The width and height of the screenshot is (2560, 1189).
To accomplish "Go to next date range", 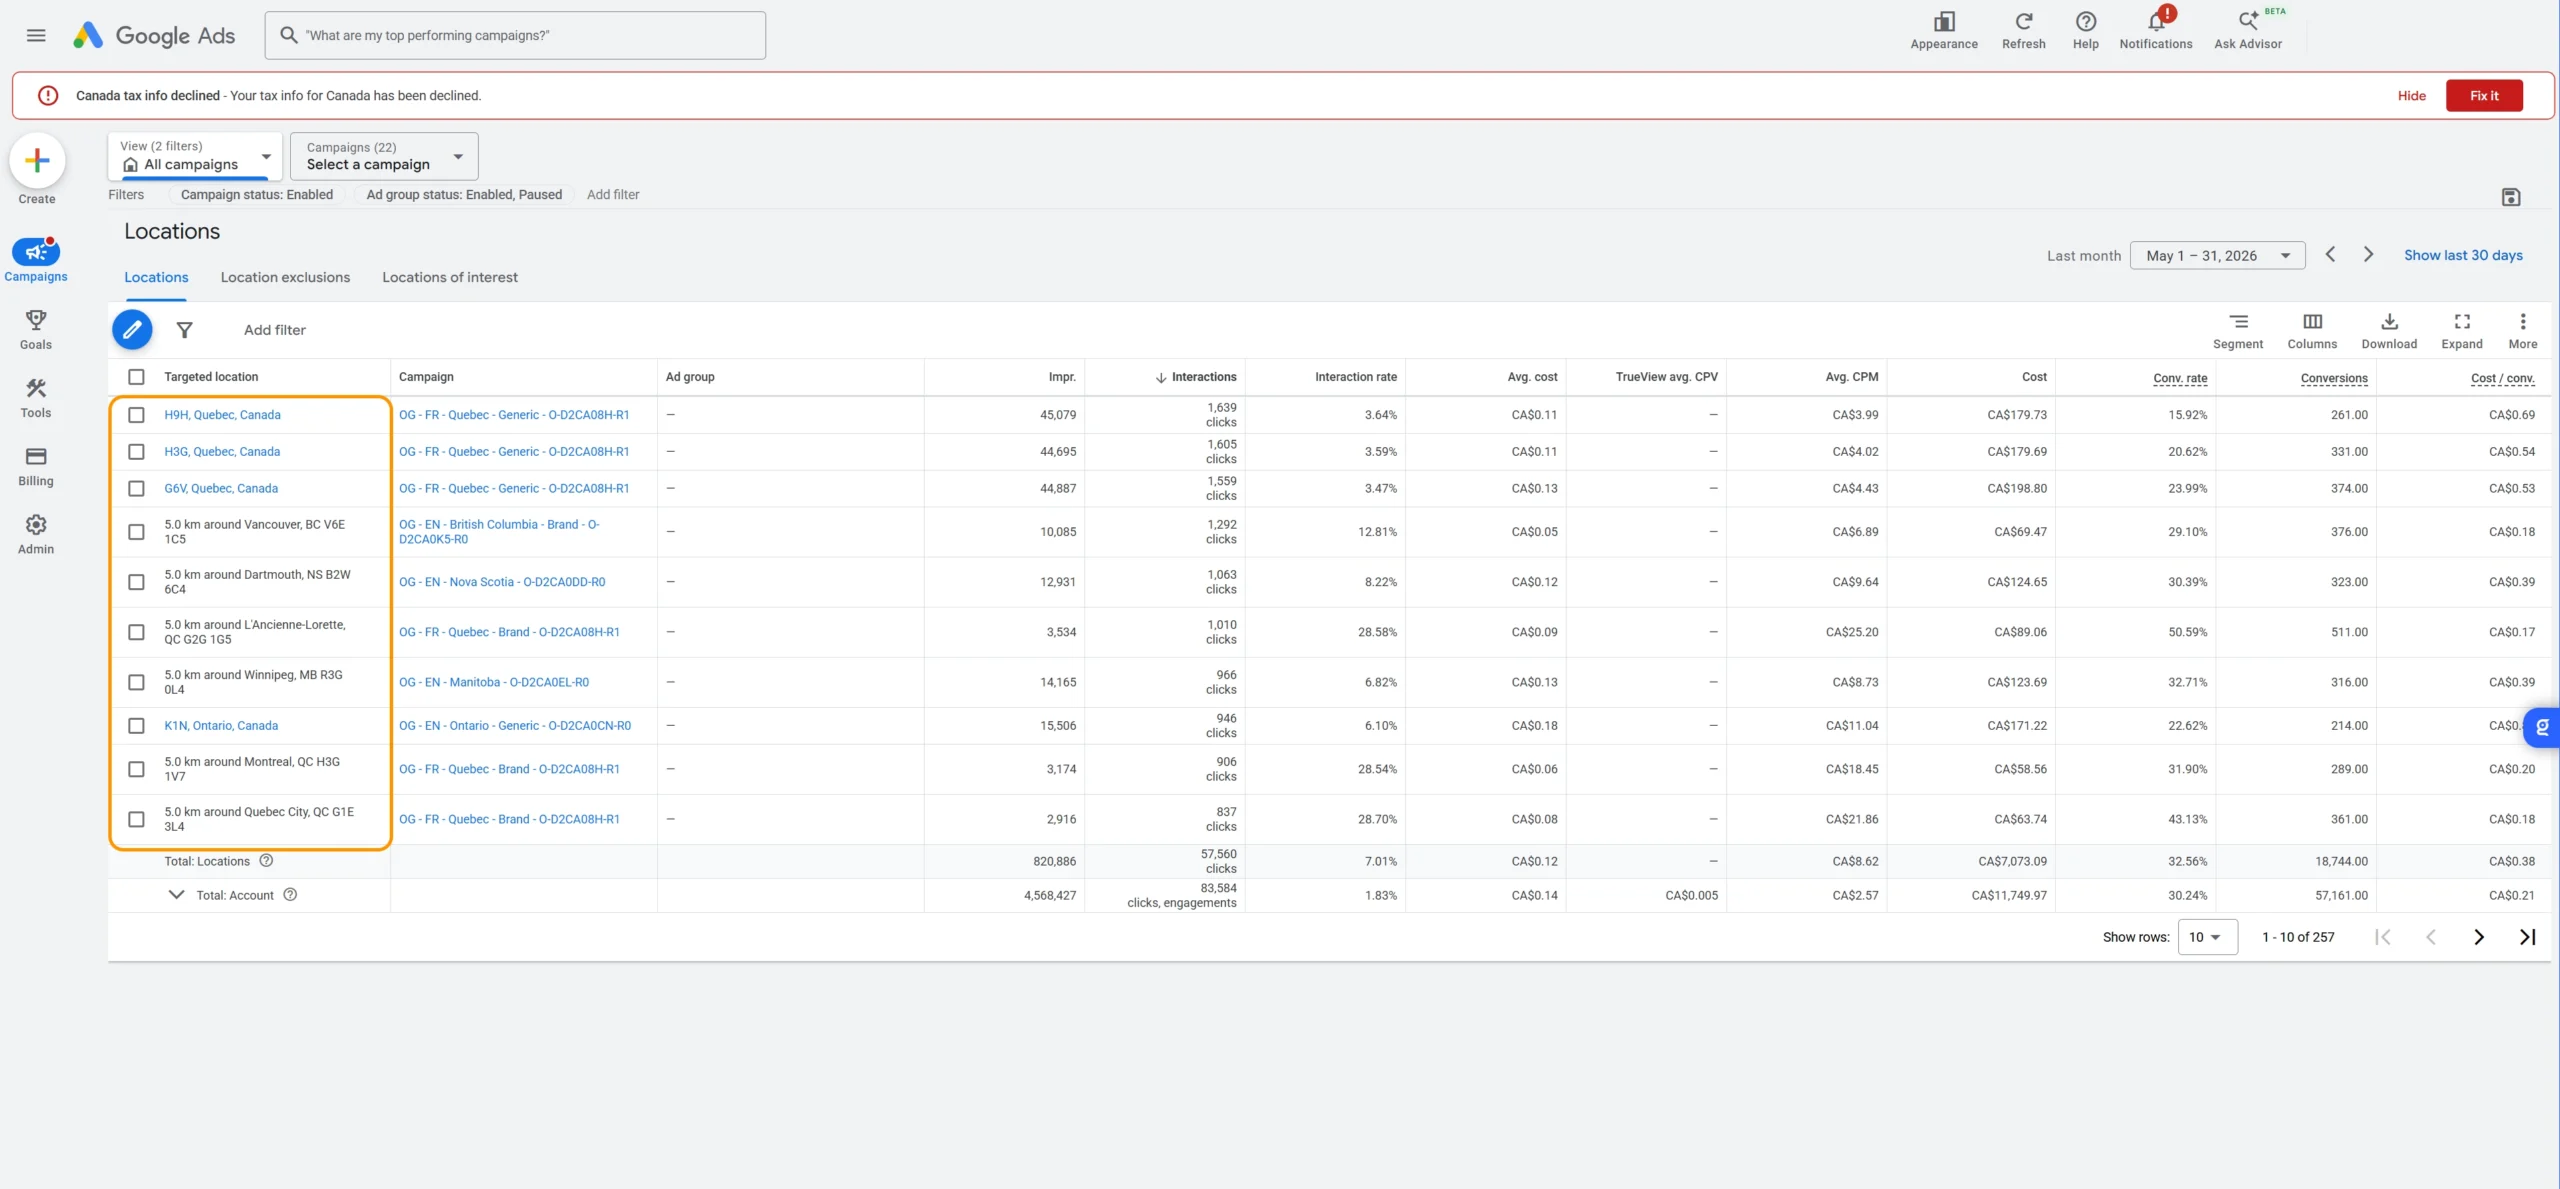I will click(x=2367, y=254).
